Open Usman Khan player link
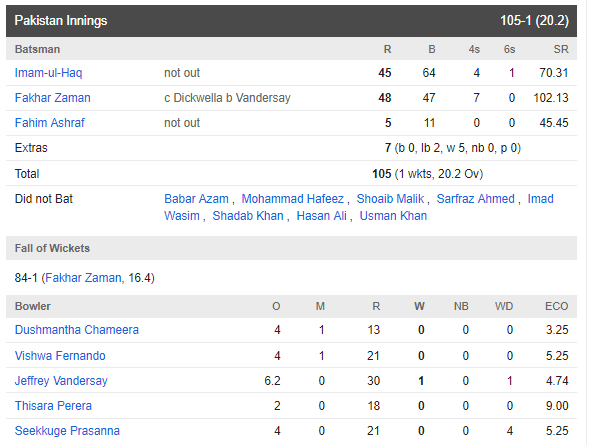The width and height of the screenshot is (590, 445). (x=393, y=216)
